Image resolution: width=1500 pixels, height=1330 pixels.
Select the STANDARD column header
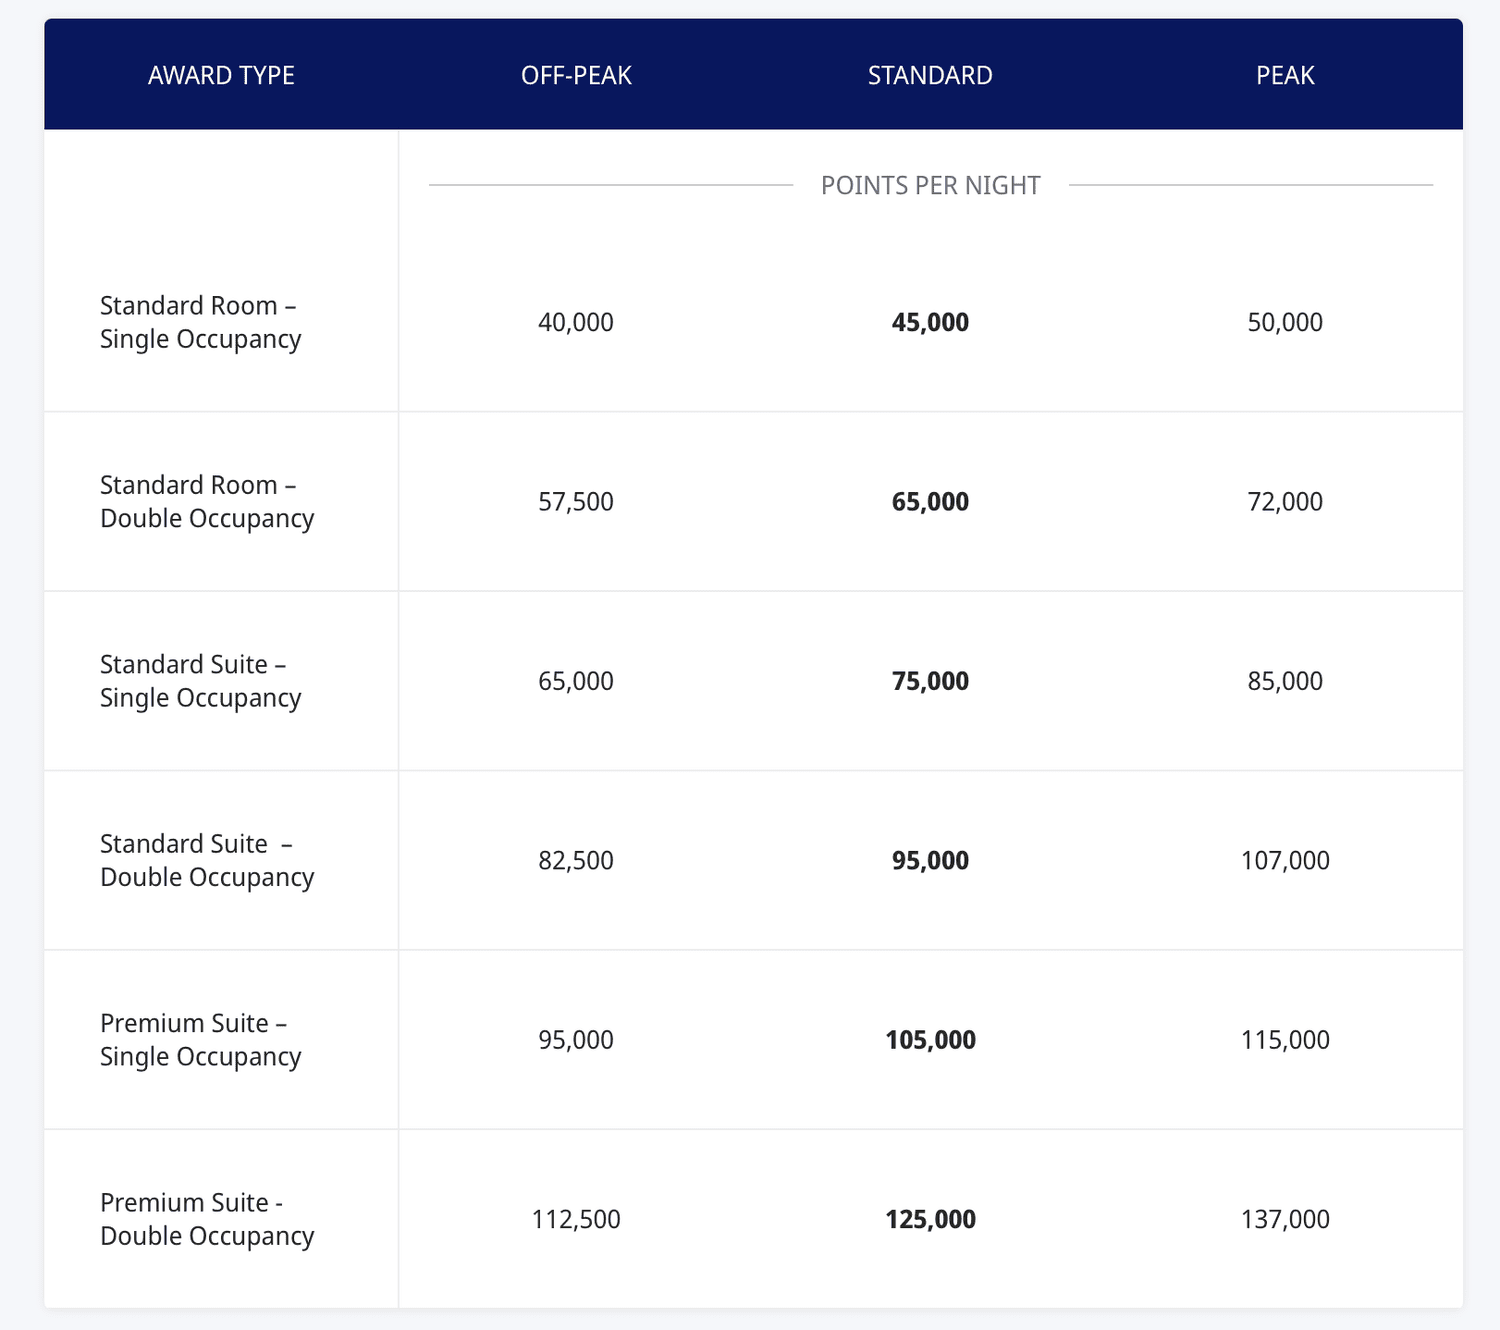coord(929,74)
